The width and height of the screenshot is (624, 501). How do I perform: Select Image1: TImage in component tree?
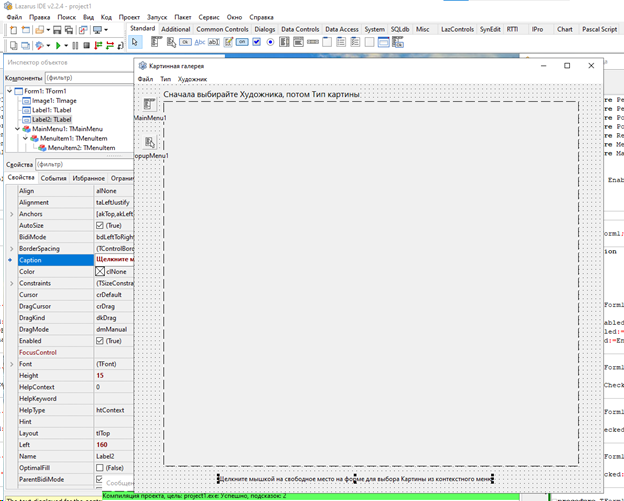[x=54, y=101]
